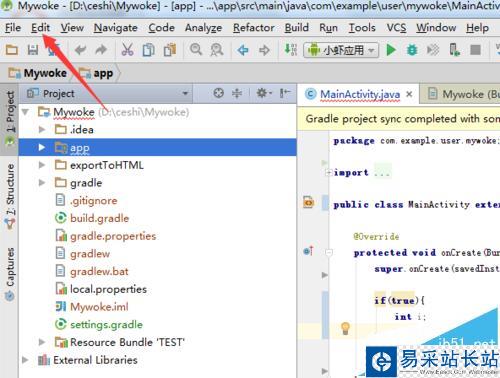Screen dimensions: 500x378
Task: Open the Help menu
Action: [477, 28]
